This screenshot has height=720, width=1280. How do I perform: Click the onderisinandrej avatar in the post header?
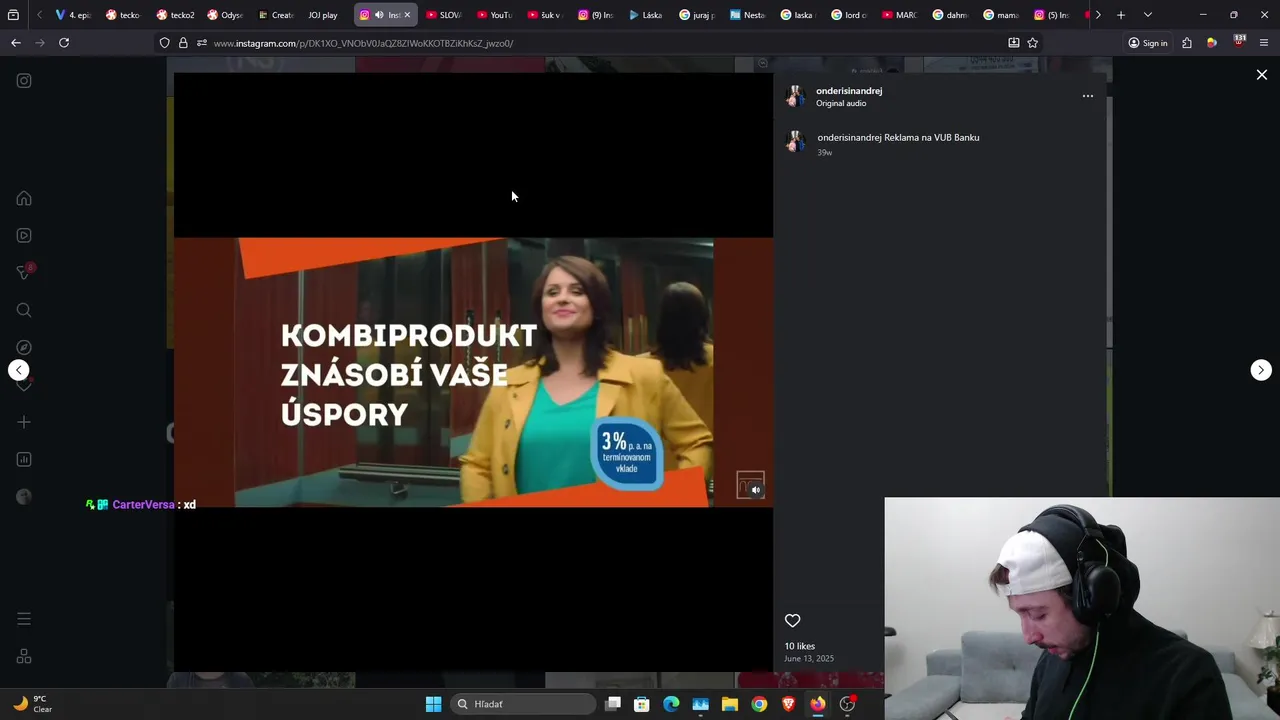[x=795, y=96]
